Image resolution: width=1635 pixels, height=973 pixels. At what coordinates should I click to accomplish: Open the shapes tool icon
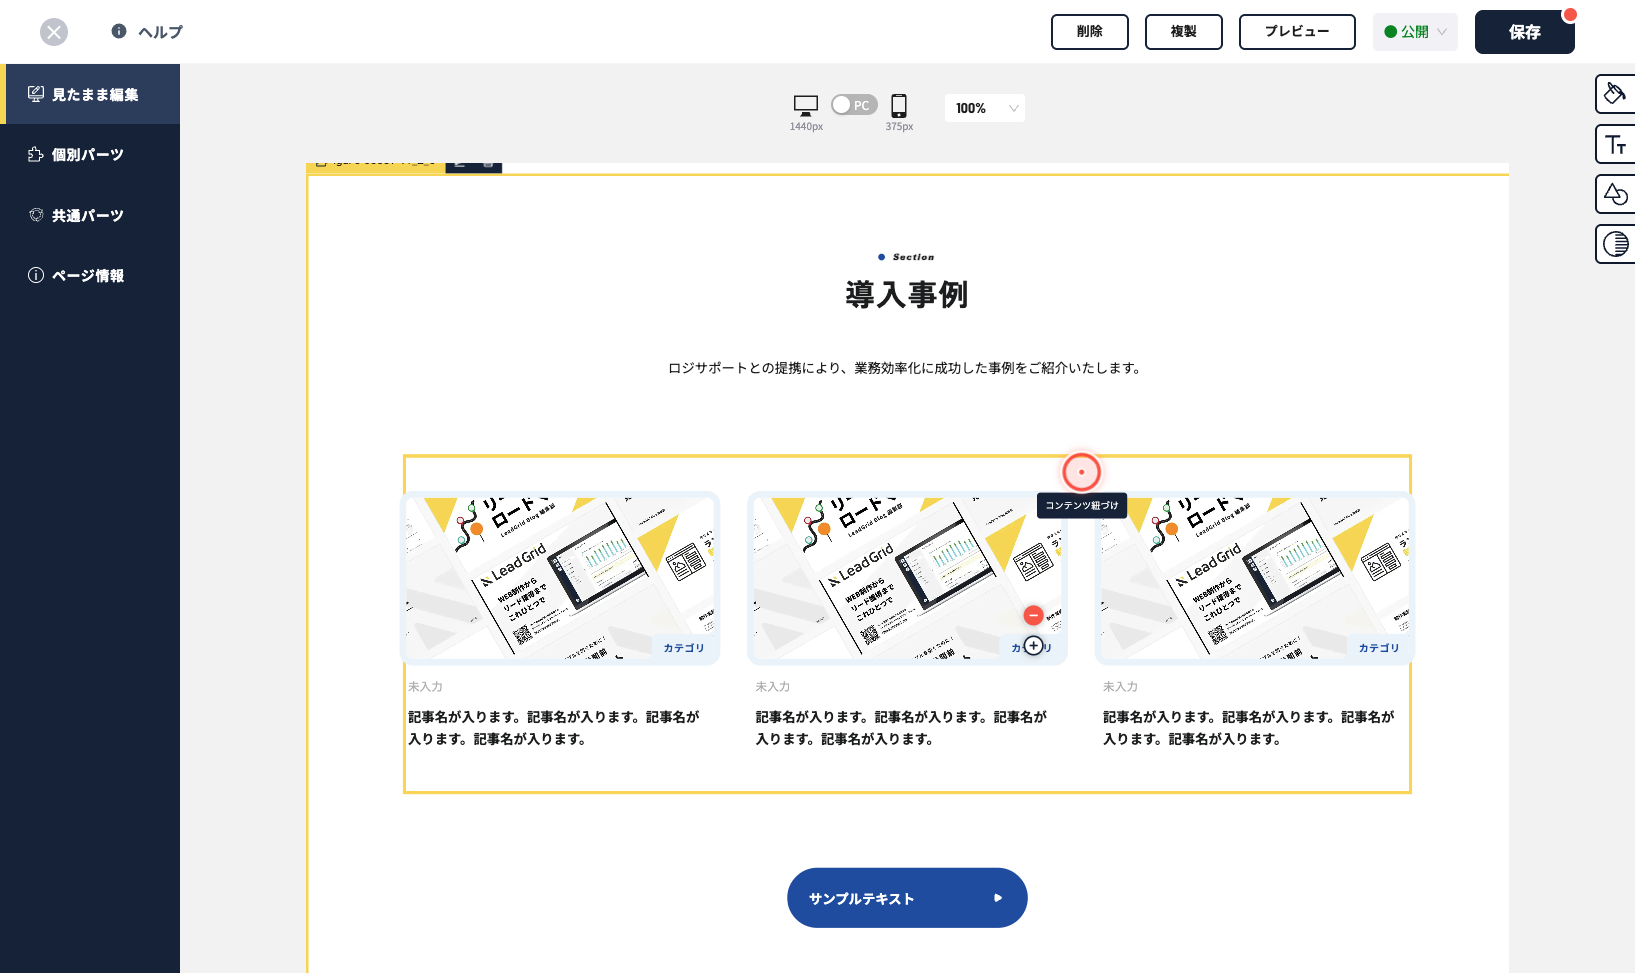[1615, 194]
